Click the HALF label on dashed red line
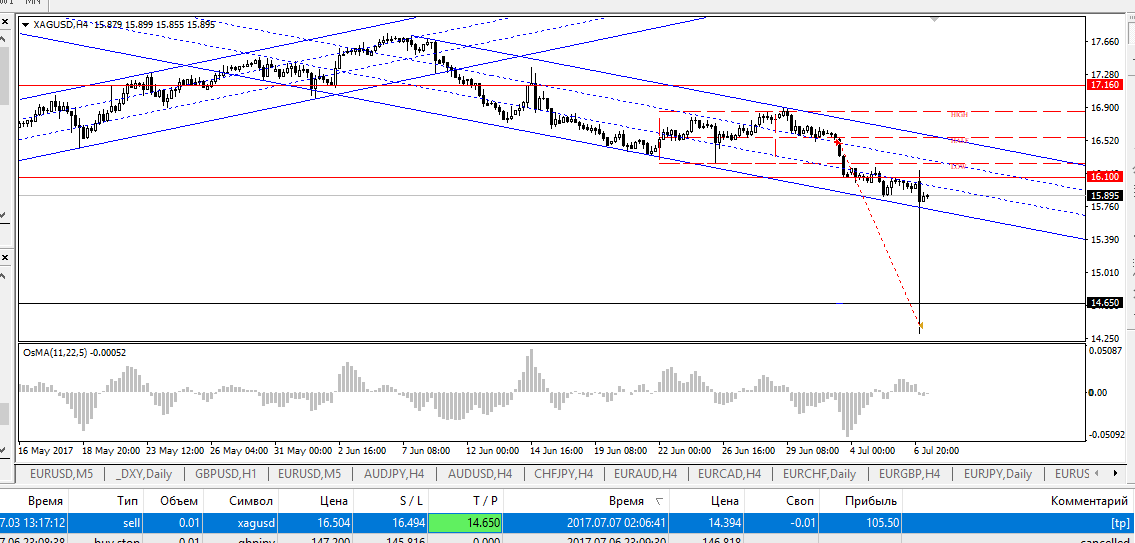 [958, 140]
